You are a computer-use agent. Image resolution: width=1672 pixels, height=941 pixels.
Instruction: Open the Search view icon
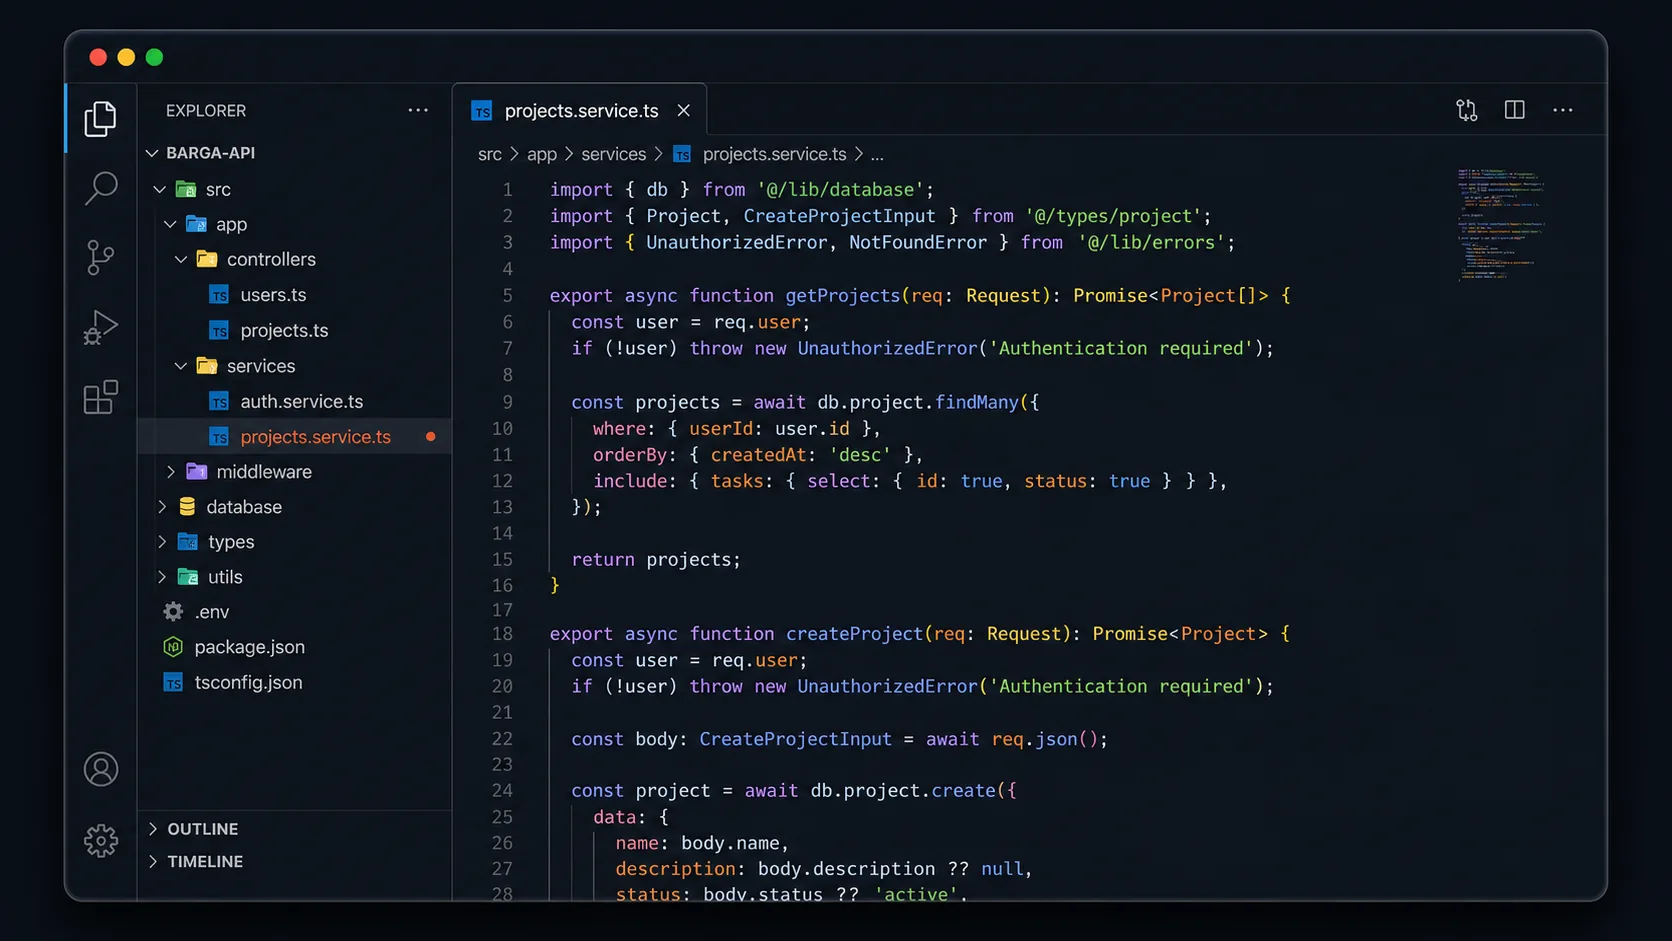tap(100, 187)
